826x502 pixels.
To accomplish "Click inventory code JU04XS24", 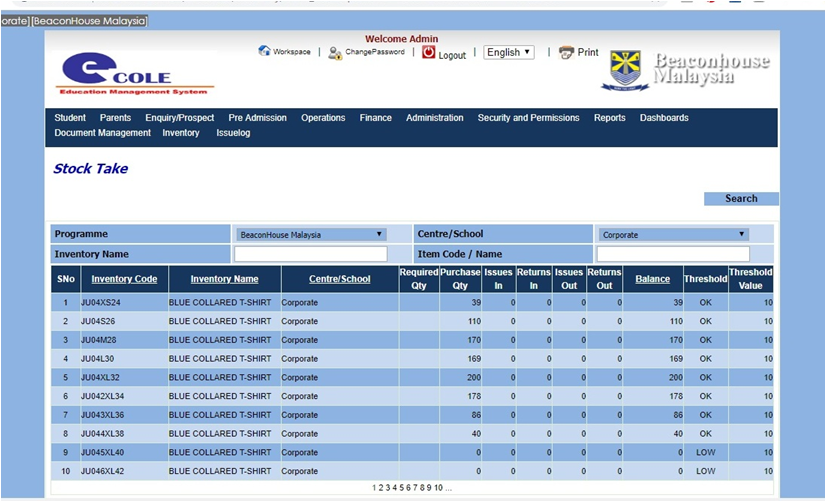I will tap(101, 302).
